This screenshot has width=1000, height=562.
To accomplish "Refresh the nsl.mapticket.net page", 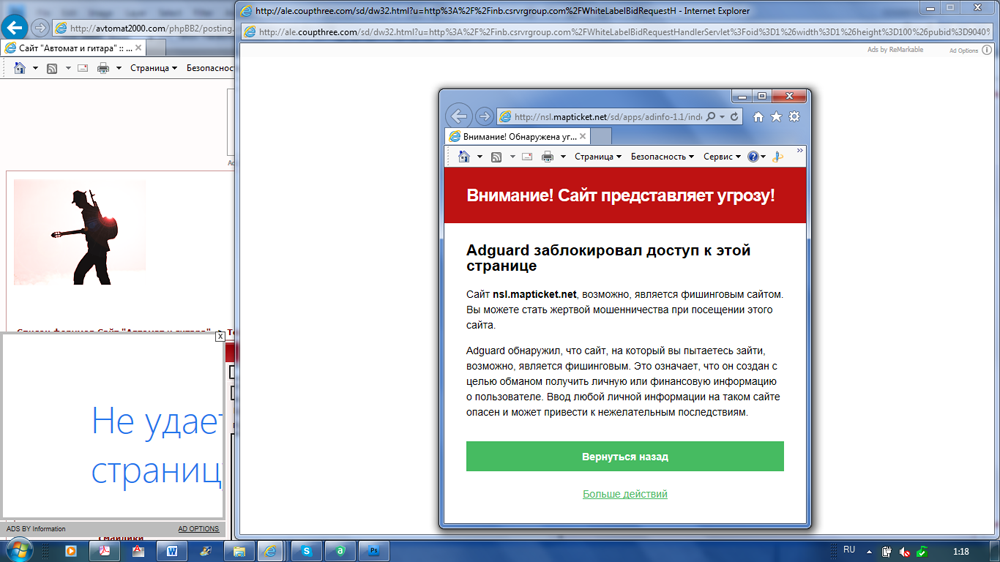I will 734,117.
